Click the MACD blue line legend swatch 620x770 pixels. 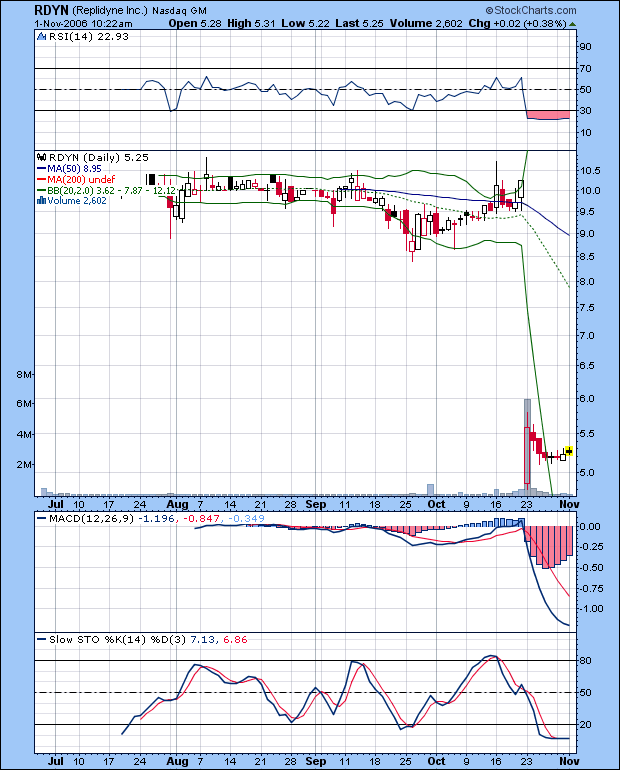(x=42, y=519)
